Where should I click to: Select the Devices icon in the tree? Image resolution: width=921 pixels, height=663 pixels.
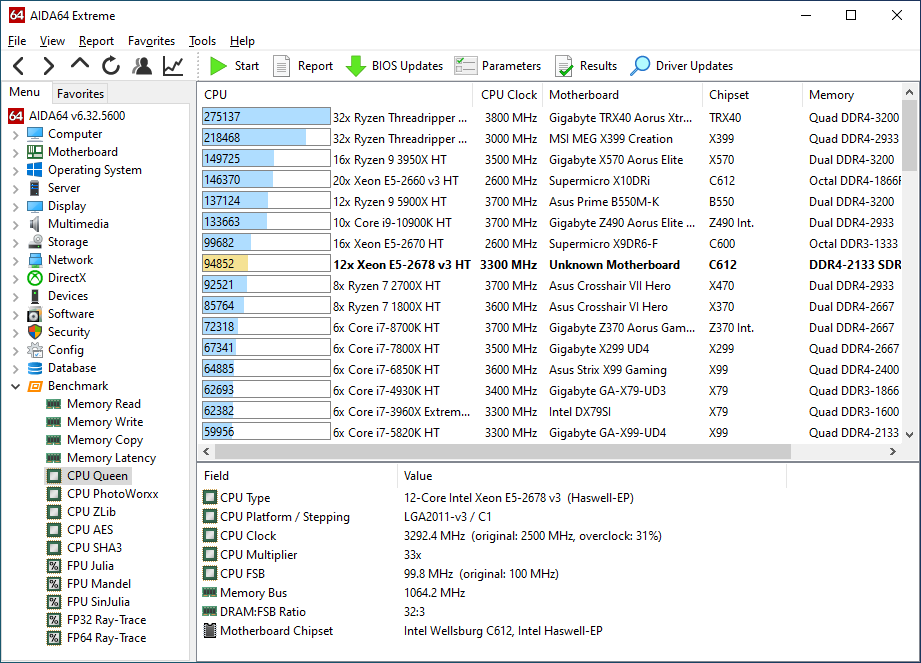click(35, 296)
